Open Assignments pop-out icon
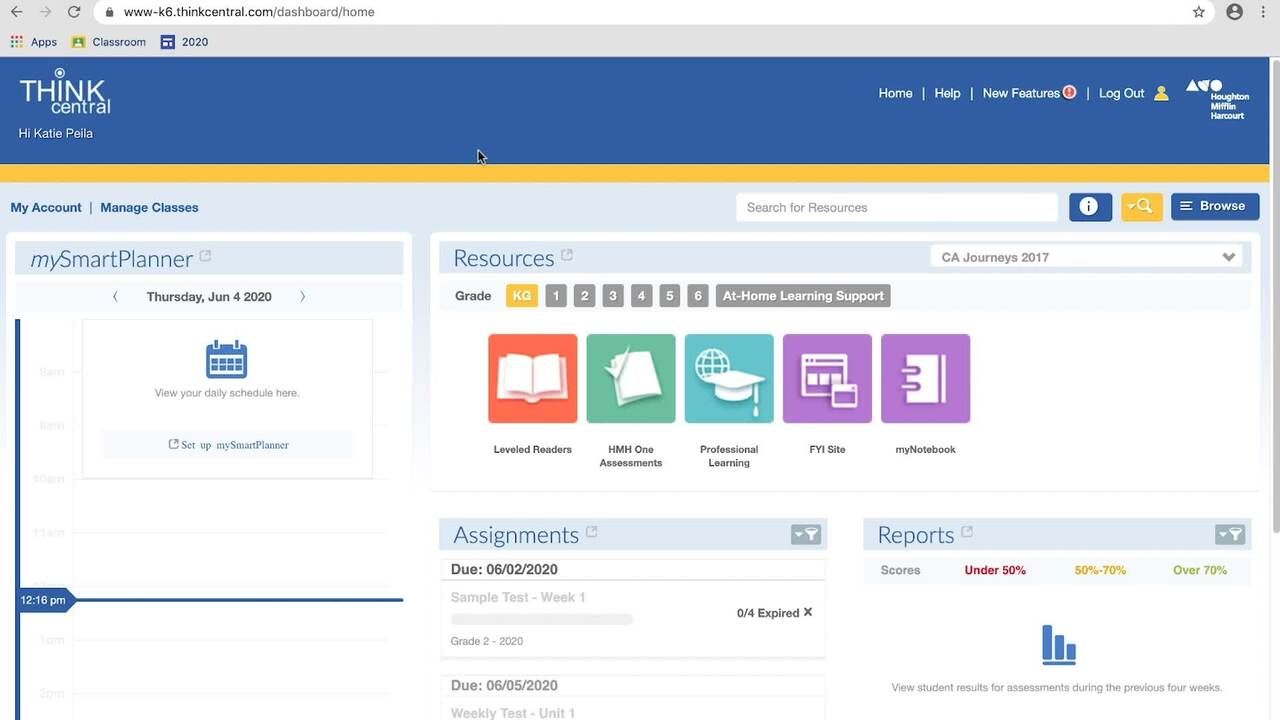Image resolution: width=1280 pixels, height=720 pixels. click(592, 532)
